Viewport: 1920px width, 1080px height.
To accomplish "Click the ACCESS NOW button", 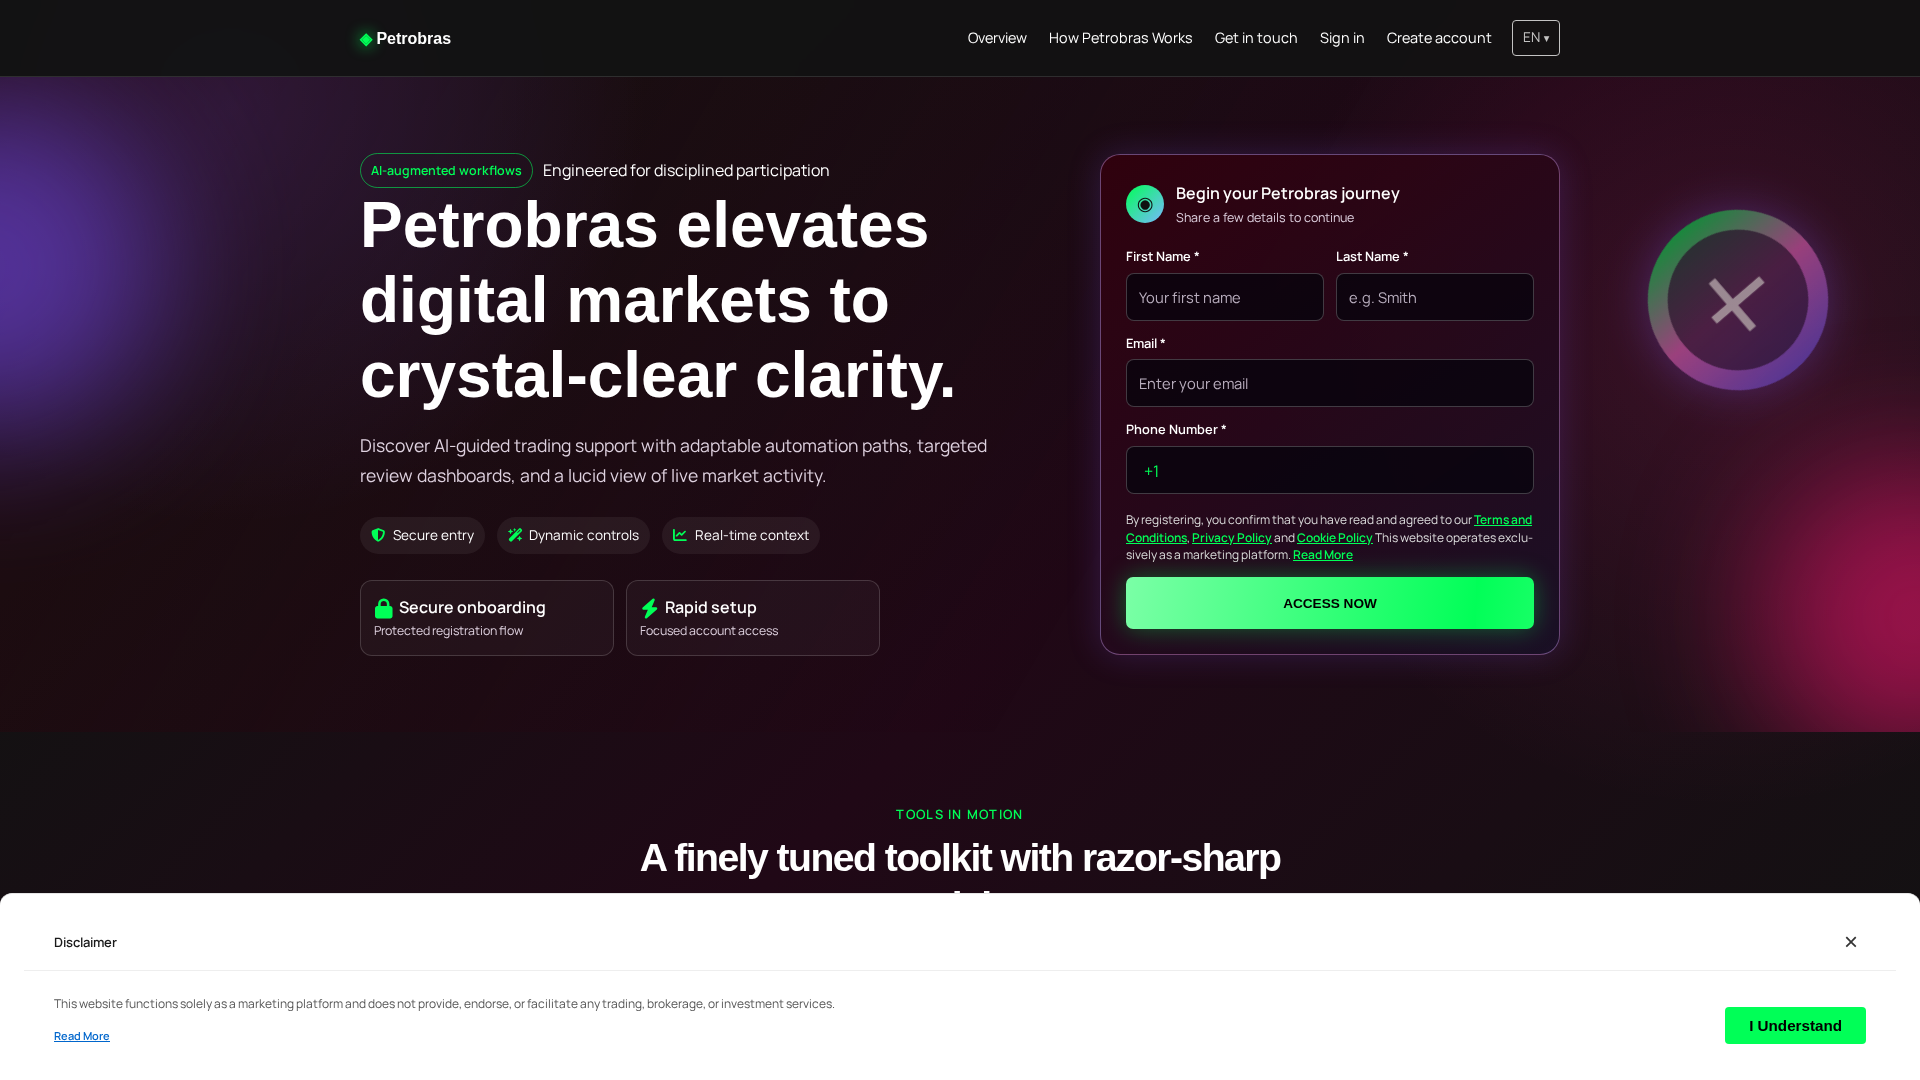I will 1330,603.
